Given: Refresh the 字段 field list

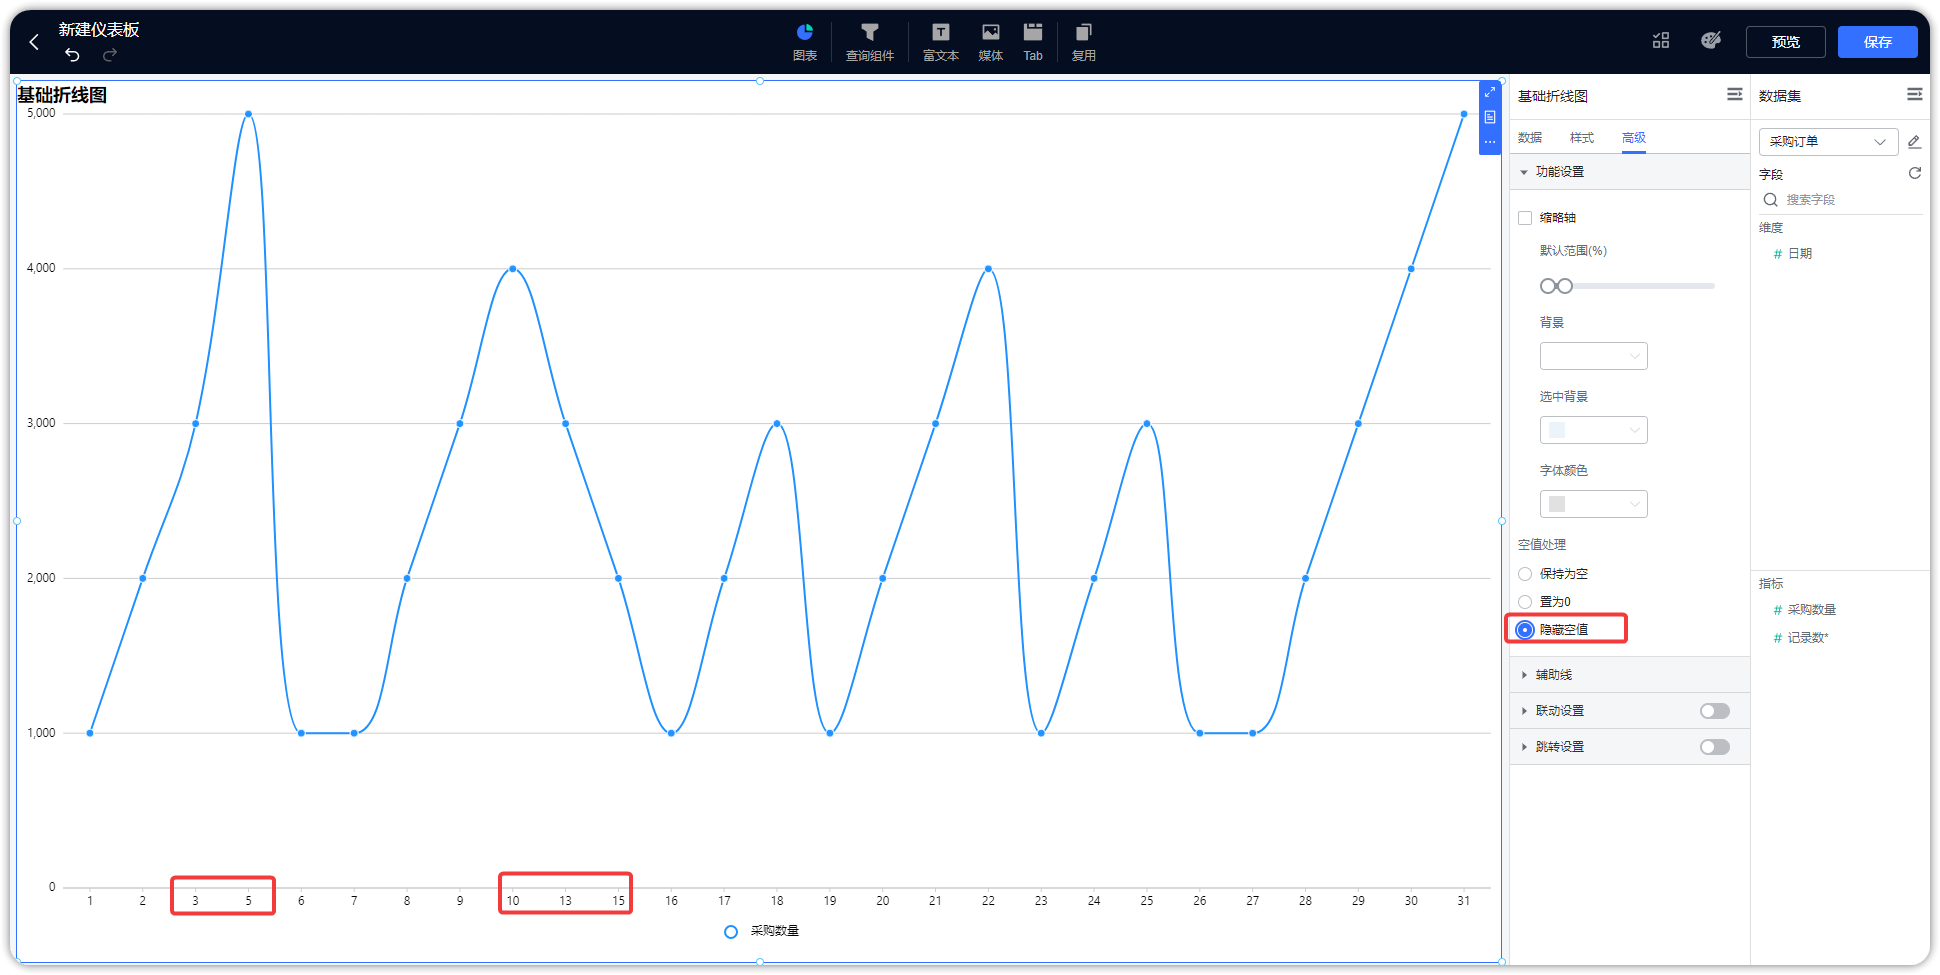Looking at the screenshot, I should pos(1914,173).
